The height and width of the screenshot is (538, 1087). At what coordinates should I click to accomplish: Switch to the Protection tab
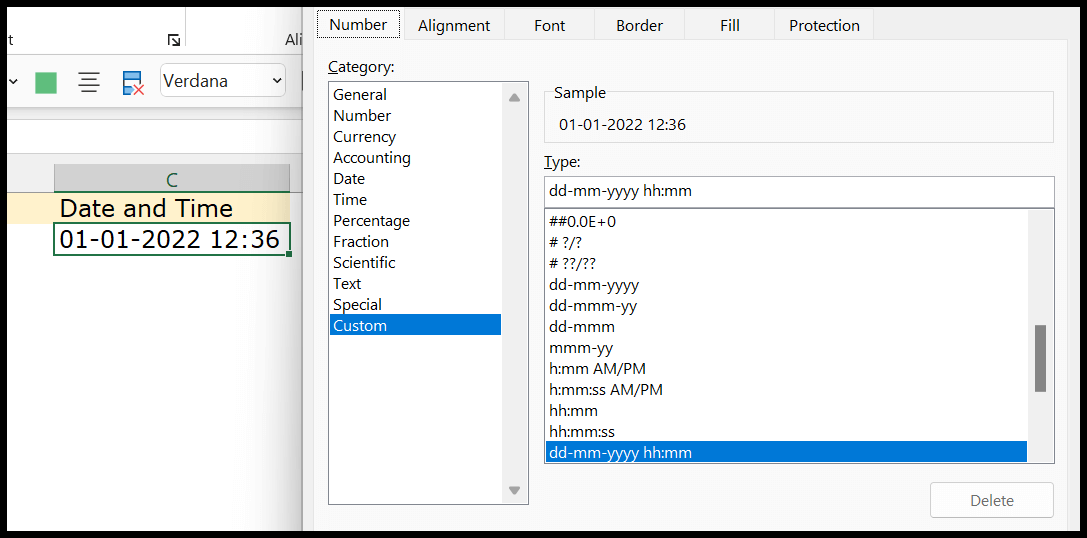pos(824,26)
